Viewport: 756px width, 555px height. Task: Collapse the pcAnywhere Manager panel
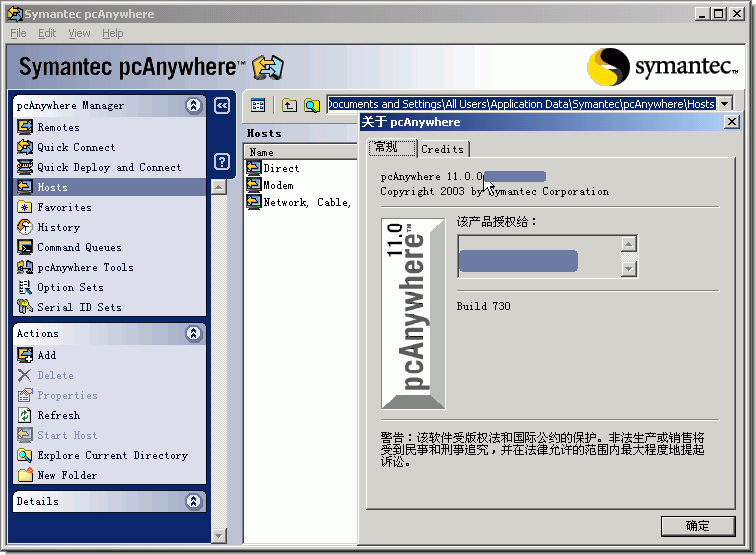coord(193,105)
